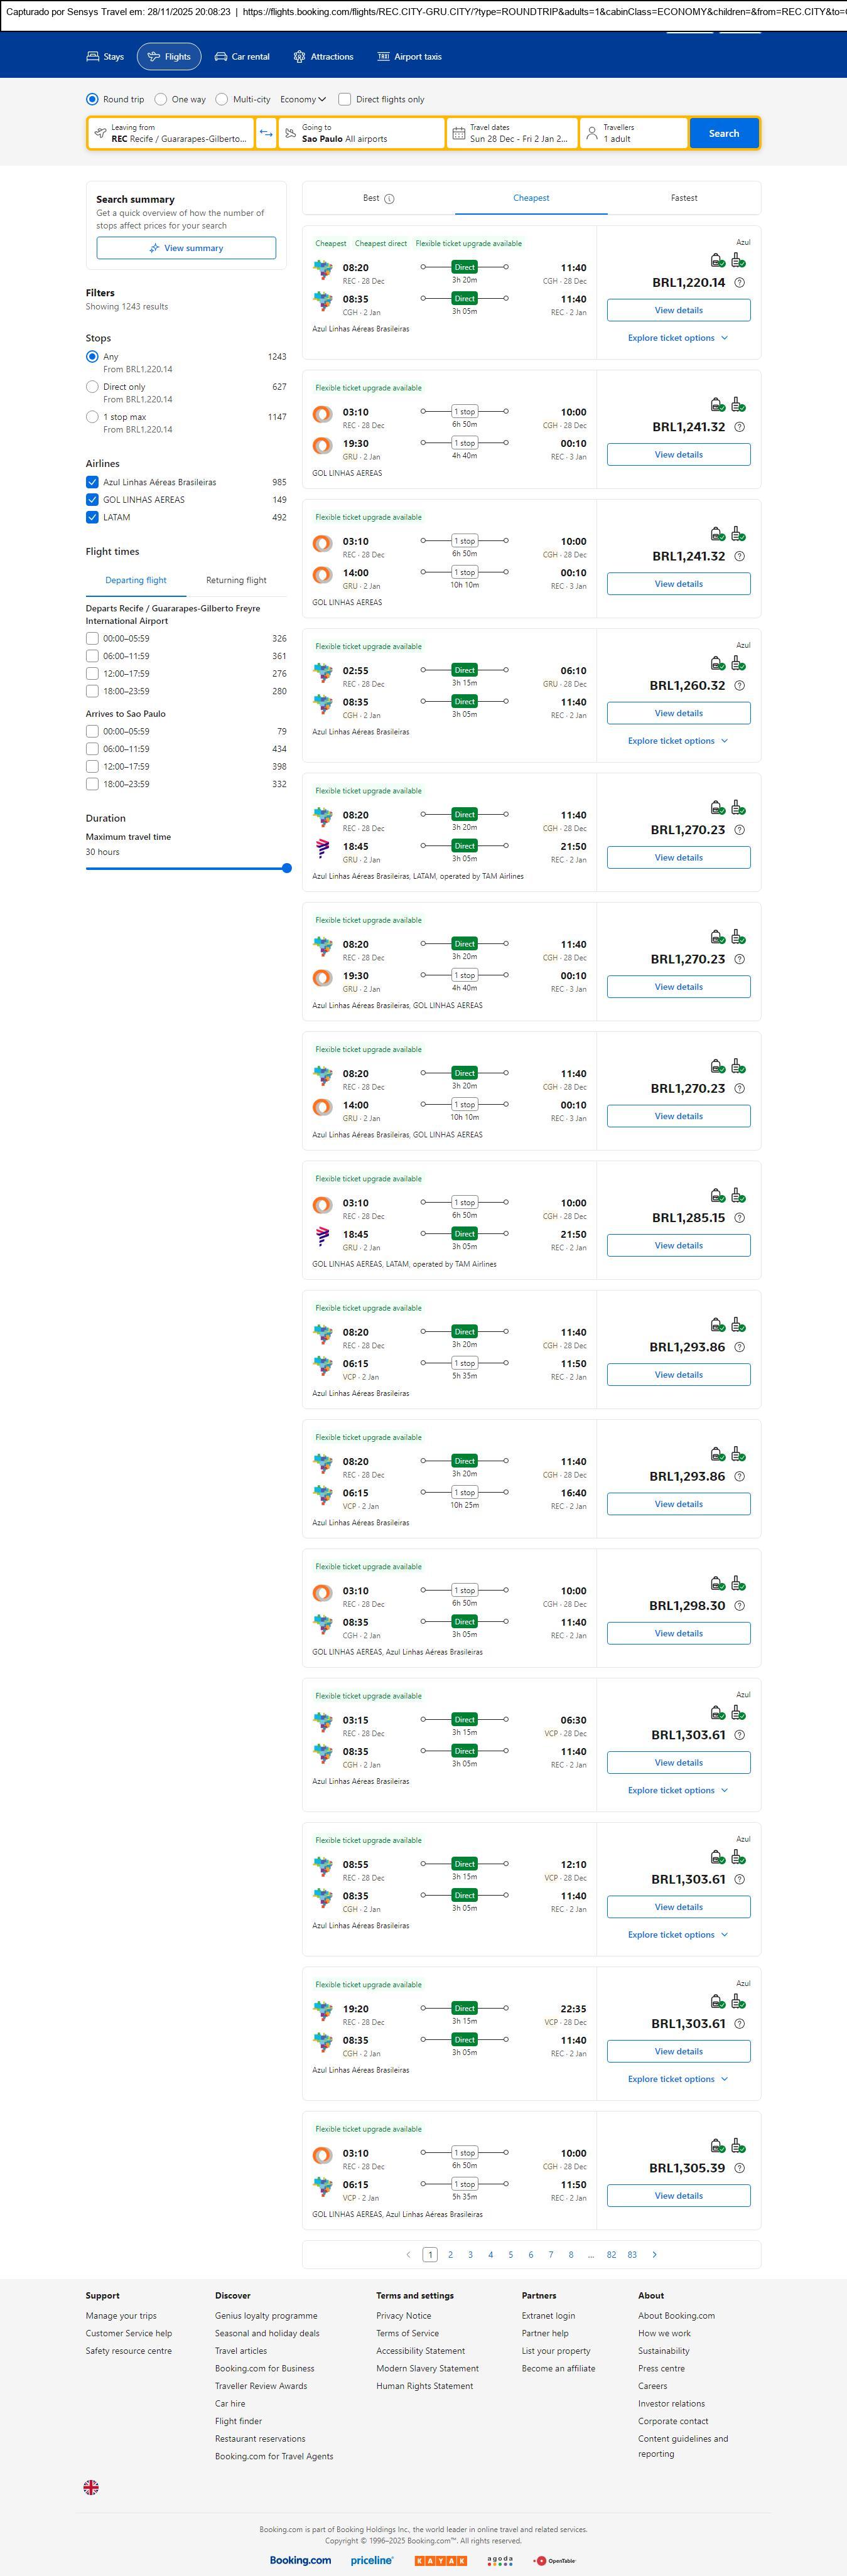Screen dimensions: 847x2576
Task: Uncheck the GOL LINHAS AEREAS airline filter
Action: click(92, 500)
